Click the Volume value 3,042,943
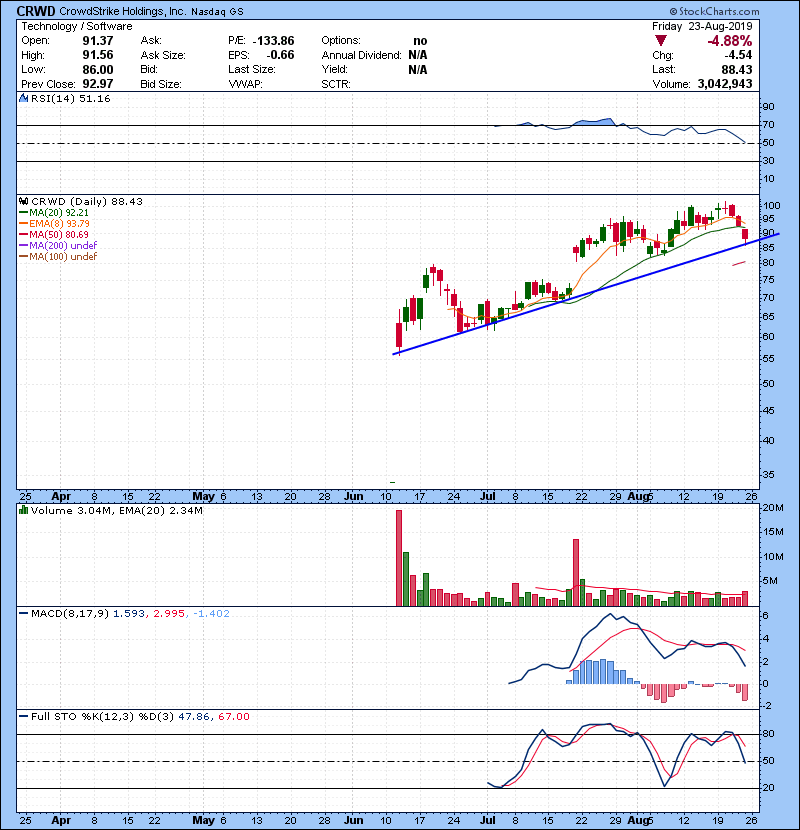 [x=725, y=84]
